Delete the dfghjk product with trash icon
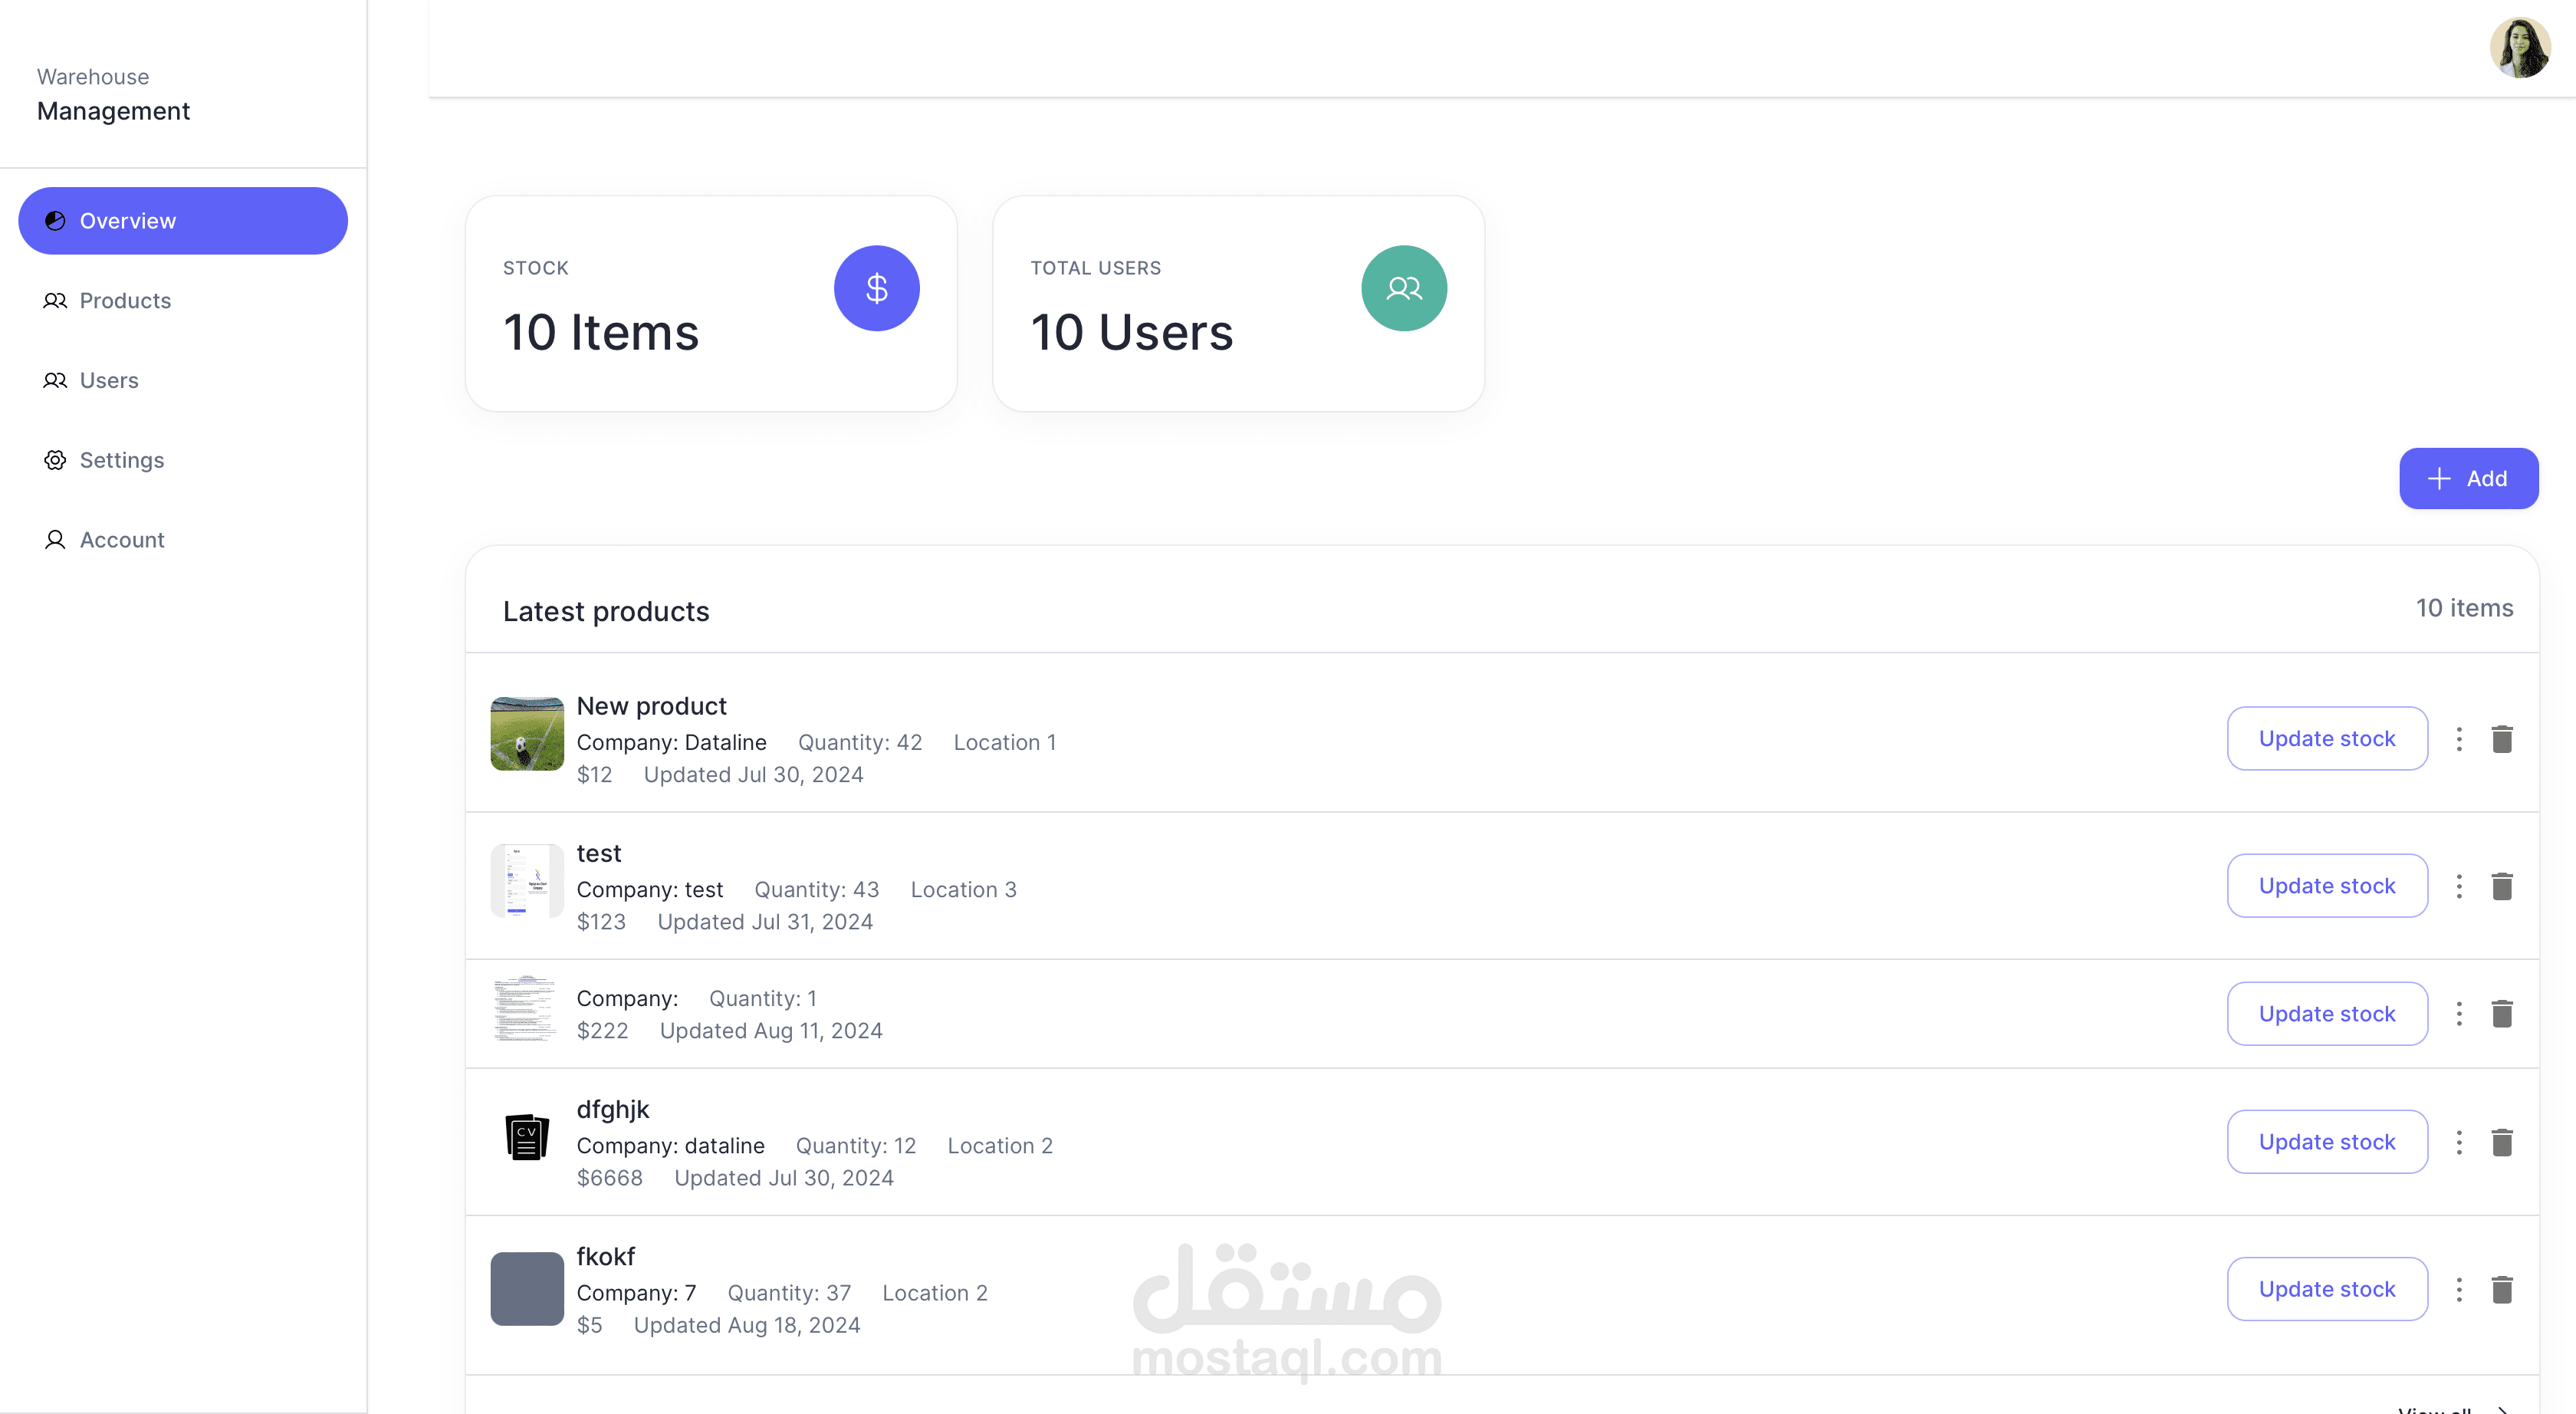Viewport: 2576px width, 1414px height. pos(2501,1142)
